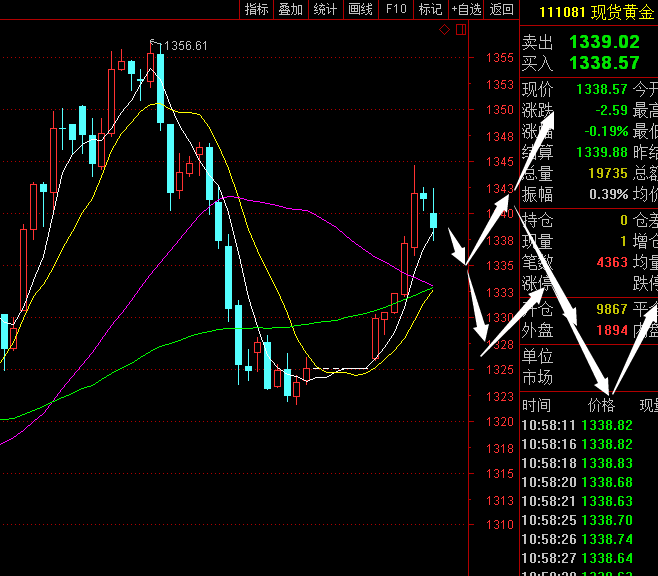Click the 1313 price axis label
The image size is (658, 576).
pos(500,500)
